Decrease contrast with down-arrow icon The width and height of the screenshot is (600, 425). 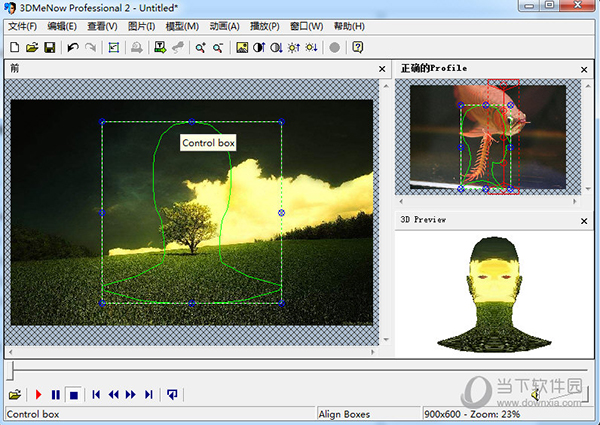(x=276, y=47)
